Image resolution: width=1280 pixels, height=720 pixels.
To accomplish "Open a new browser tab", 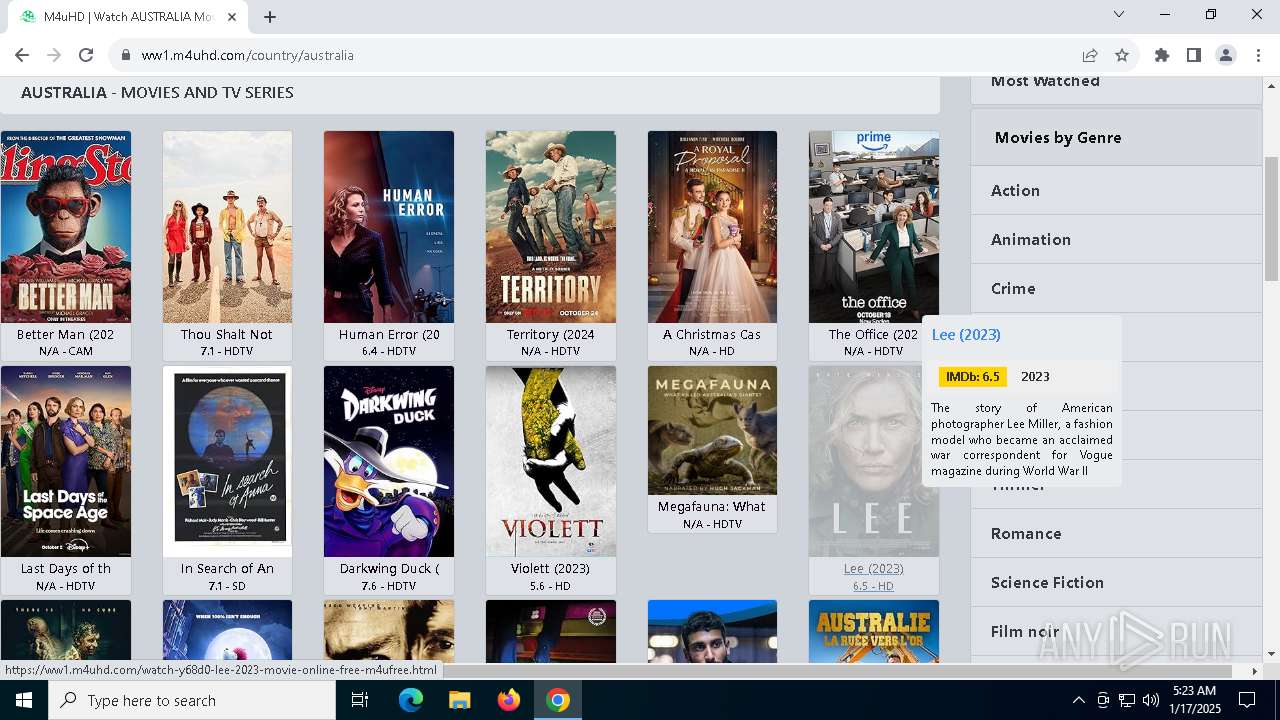I will [x=270, y=16].
